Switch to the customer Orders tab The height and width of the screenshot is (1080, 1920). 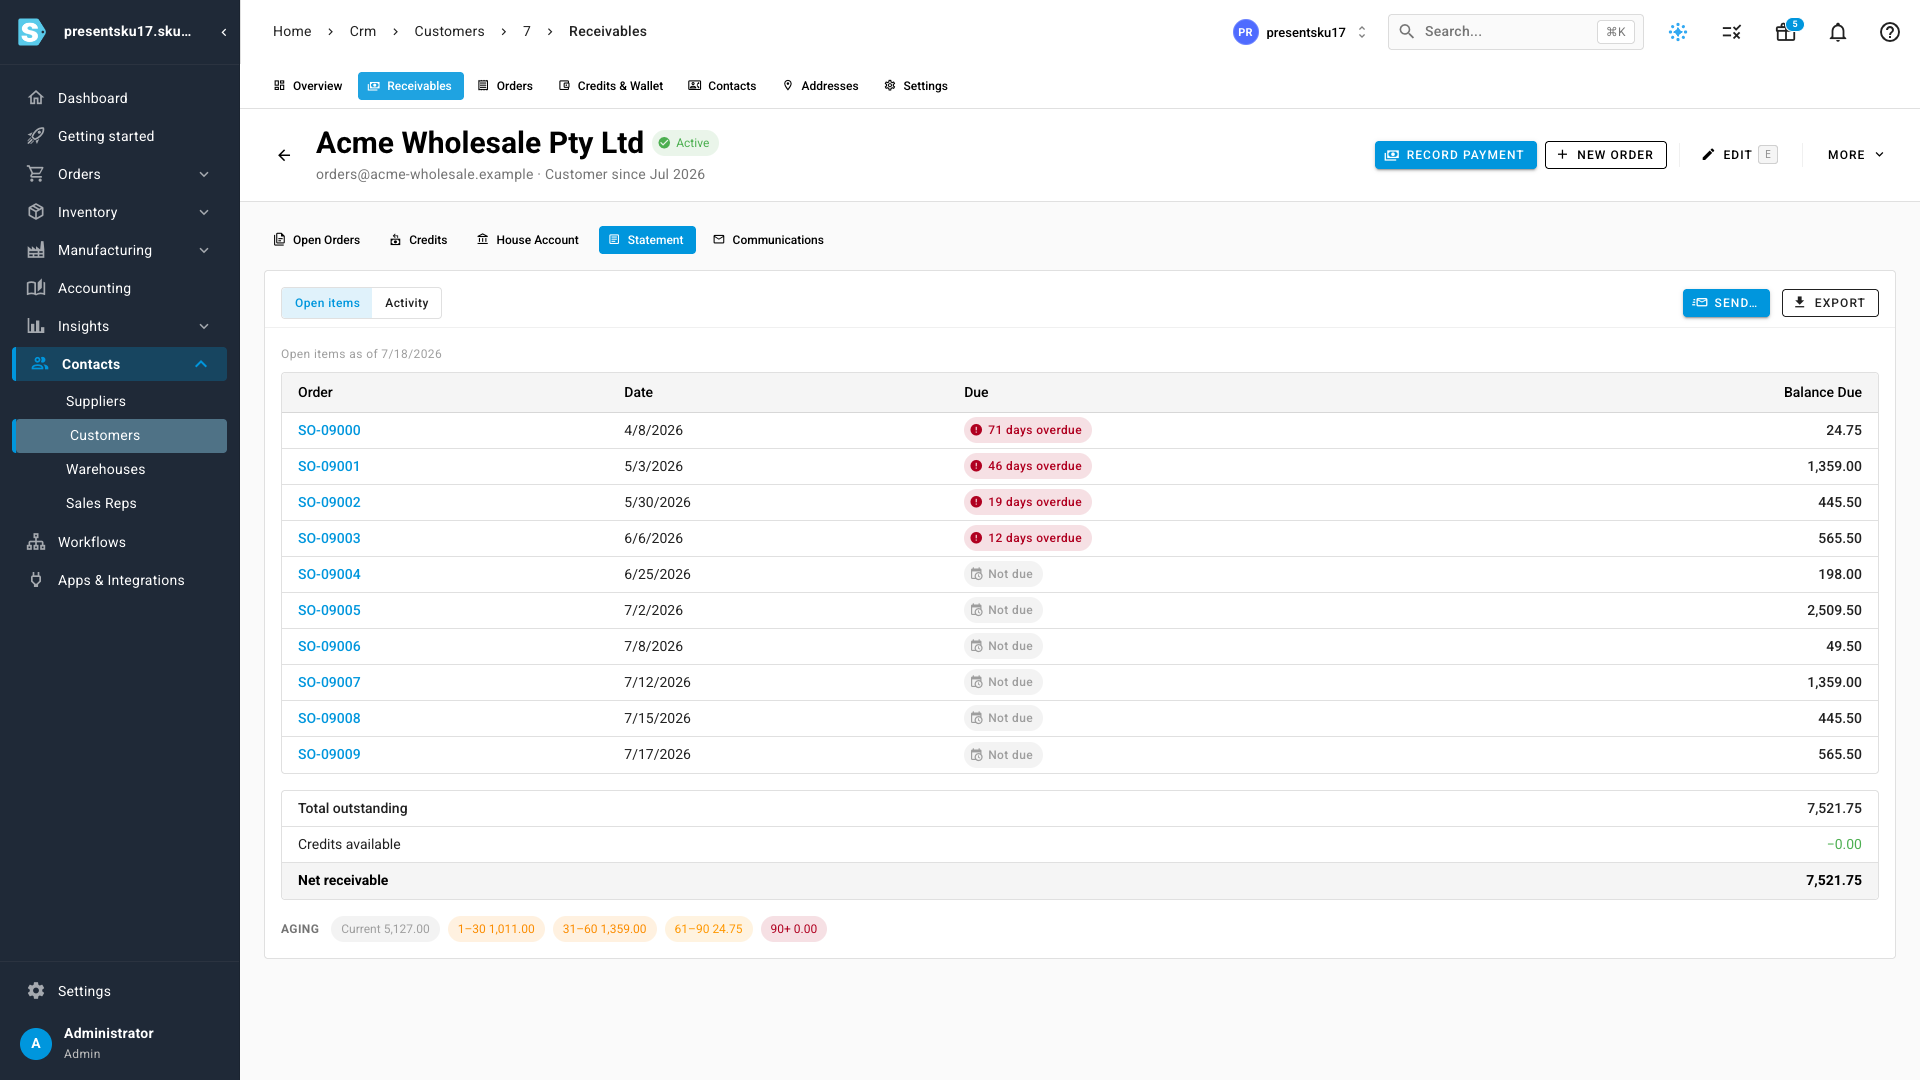[505, 86]
